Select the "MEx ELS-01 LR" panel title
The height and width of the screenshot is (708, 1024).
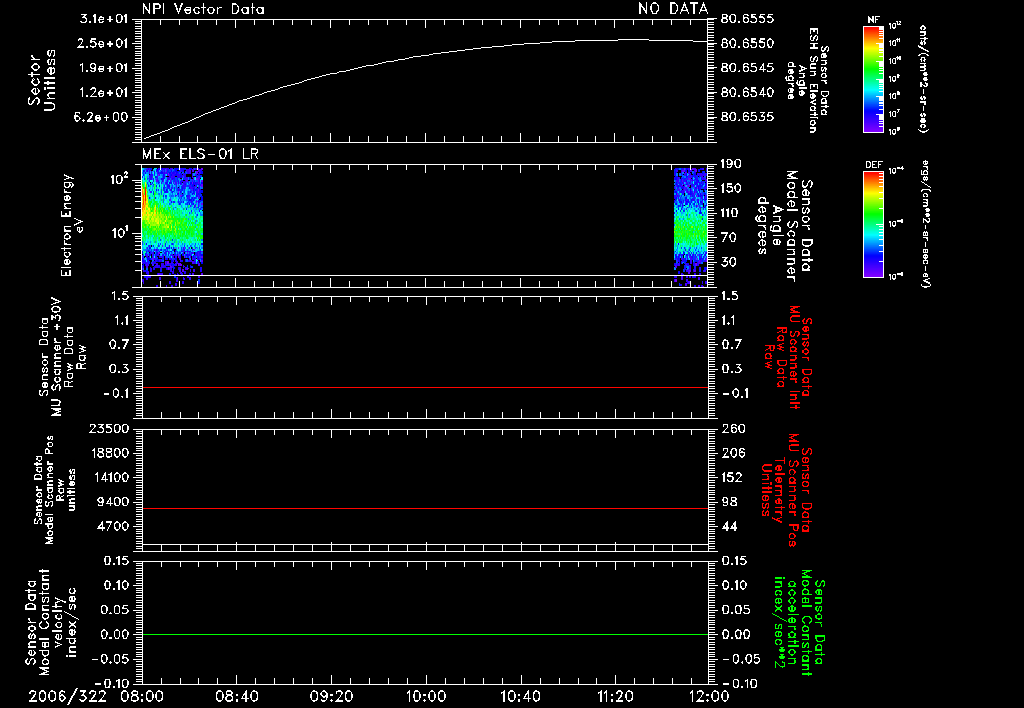[200, 154]
